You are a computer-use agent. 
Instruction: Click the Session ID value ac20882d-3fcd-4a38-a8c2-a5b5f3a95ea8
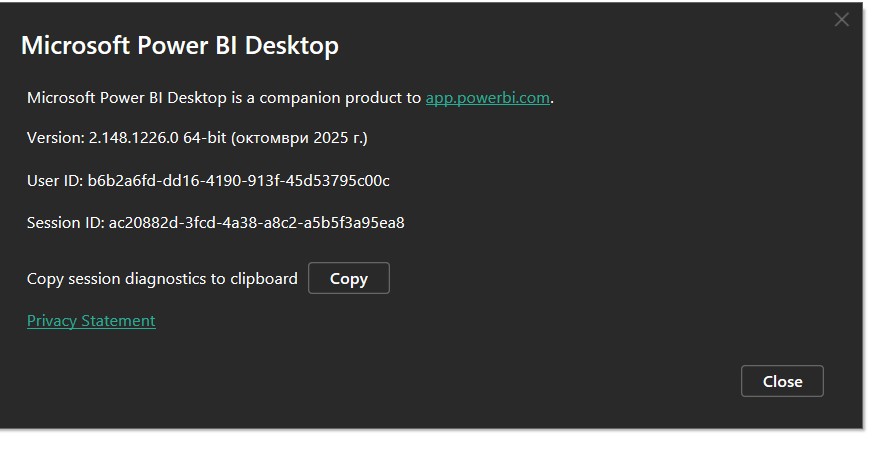[x=256, y=222]
